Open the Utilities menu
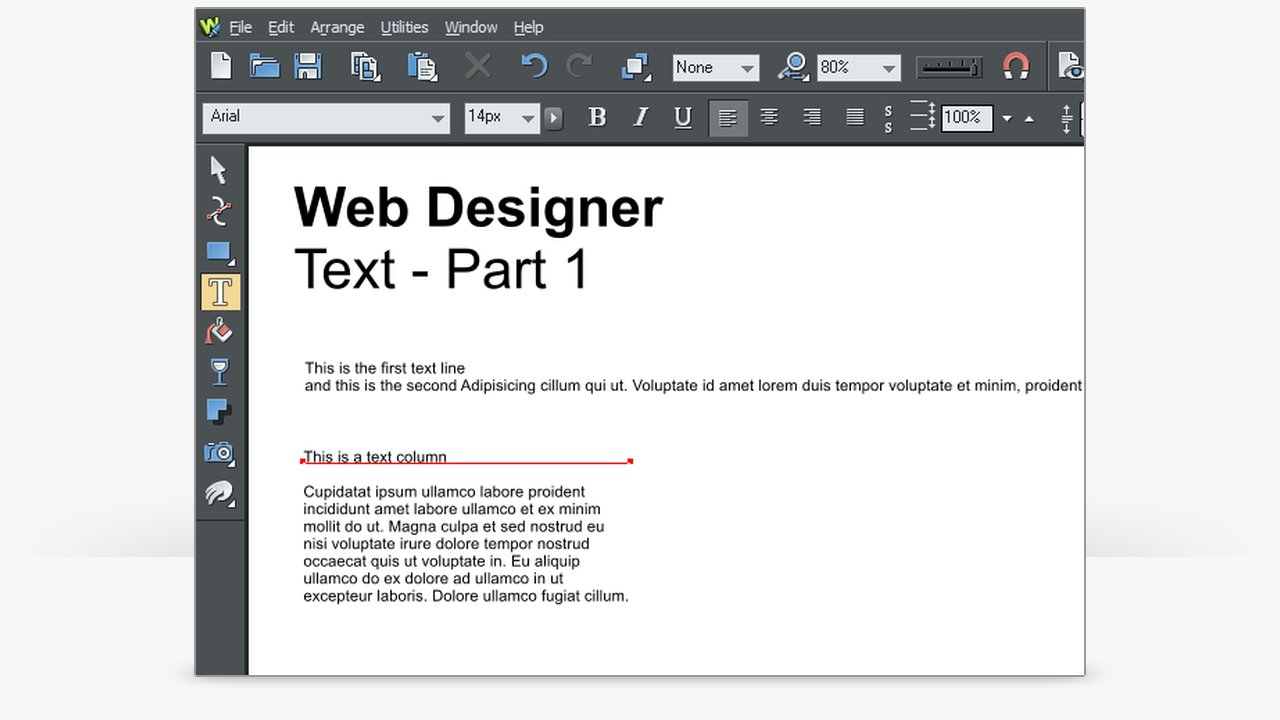The image size is (1280, 720). (x=404, y=27)
